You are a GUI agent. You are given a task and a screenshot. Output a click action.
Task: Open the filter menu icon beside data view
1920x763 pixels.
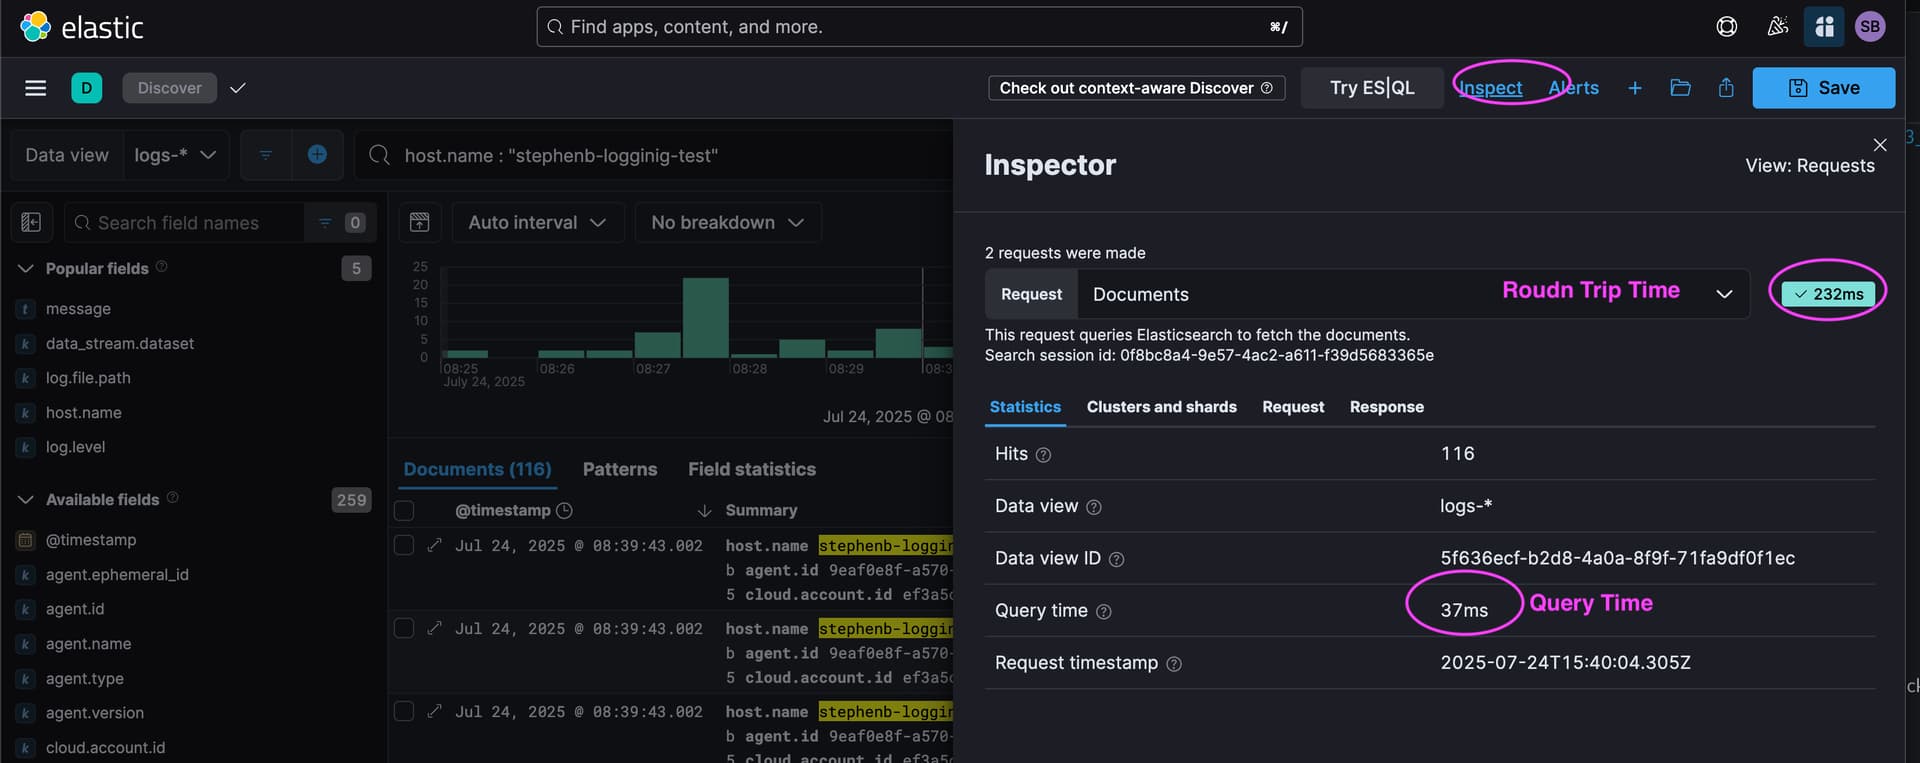point(266,155)
